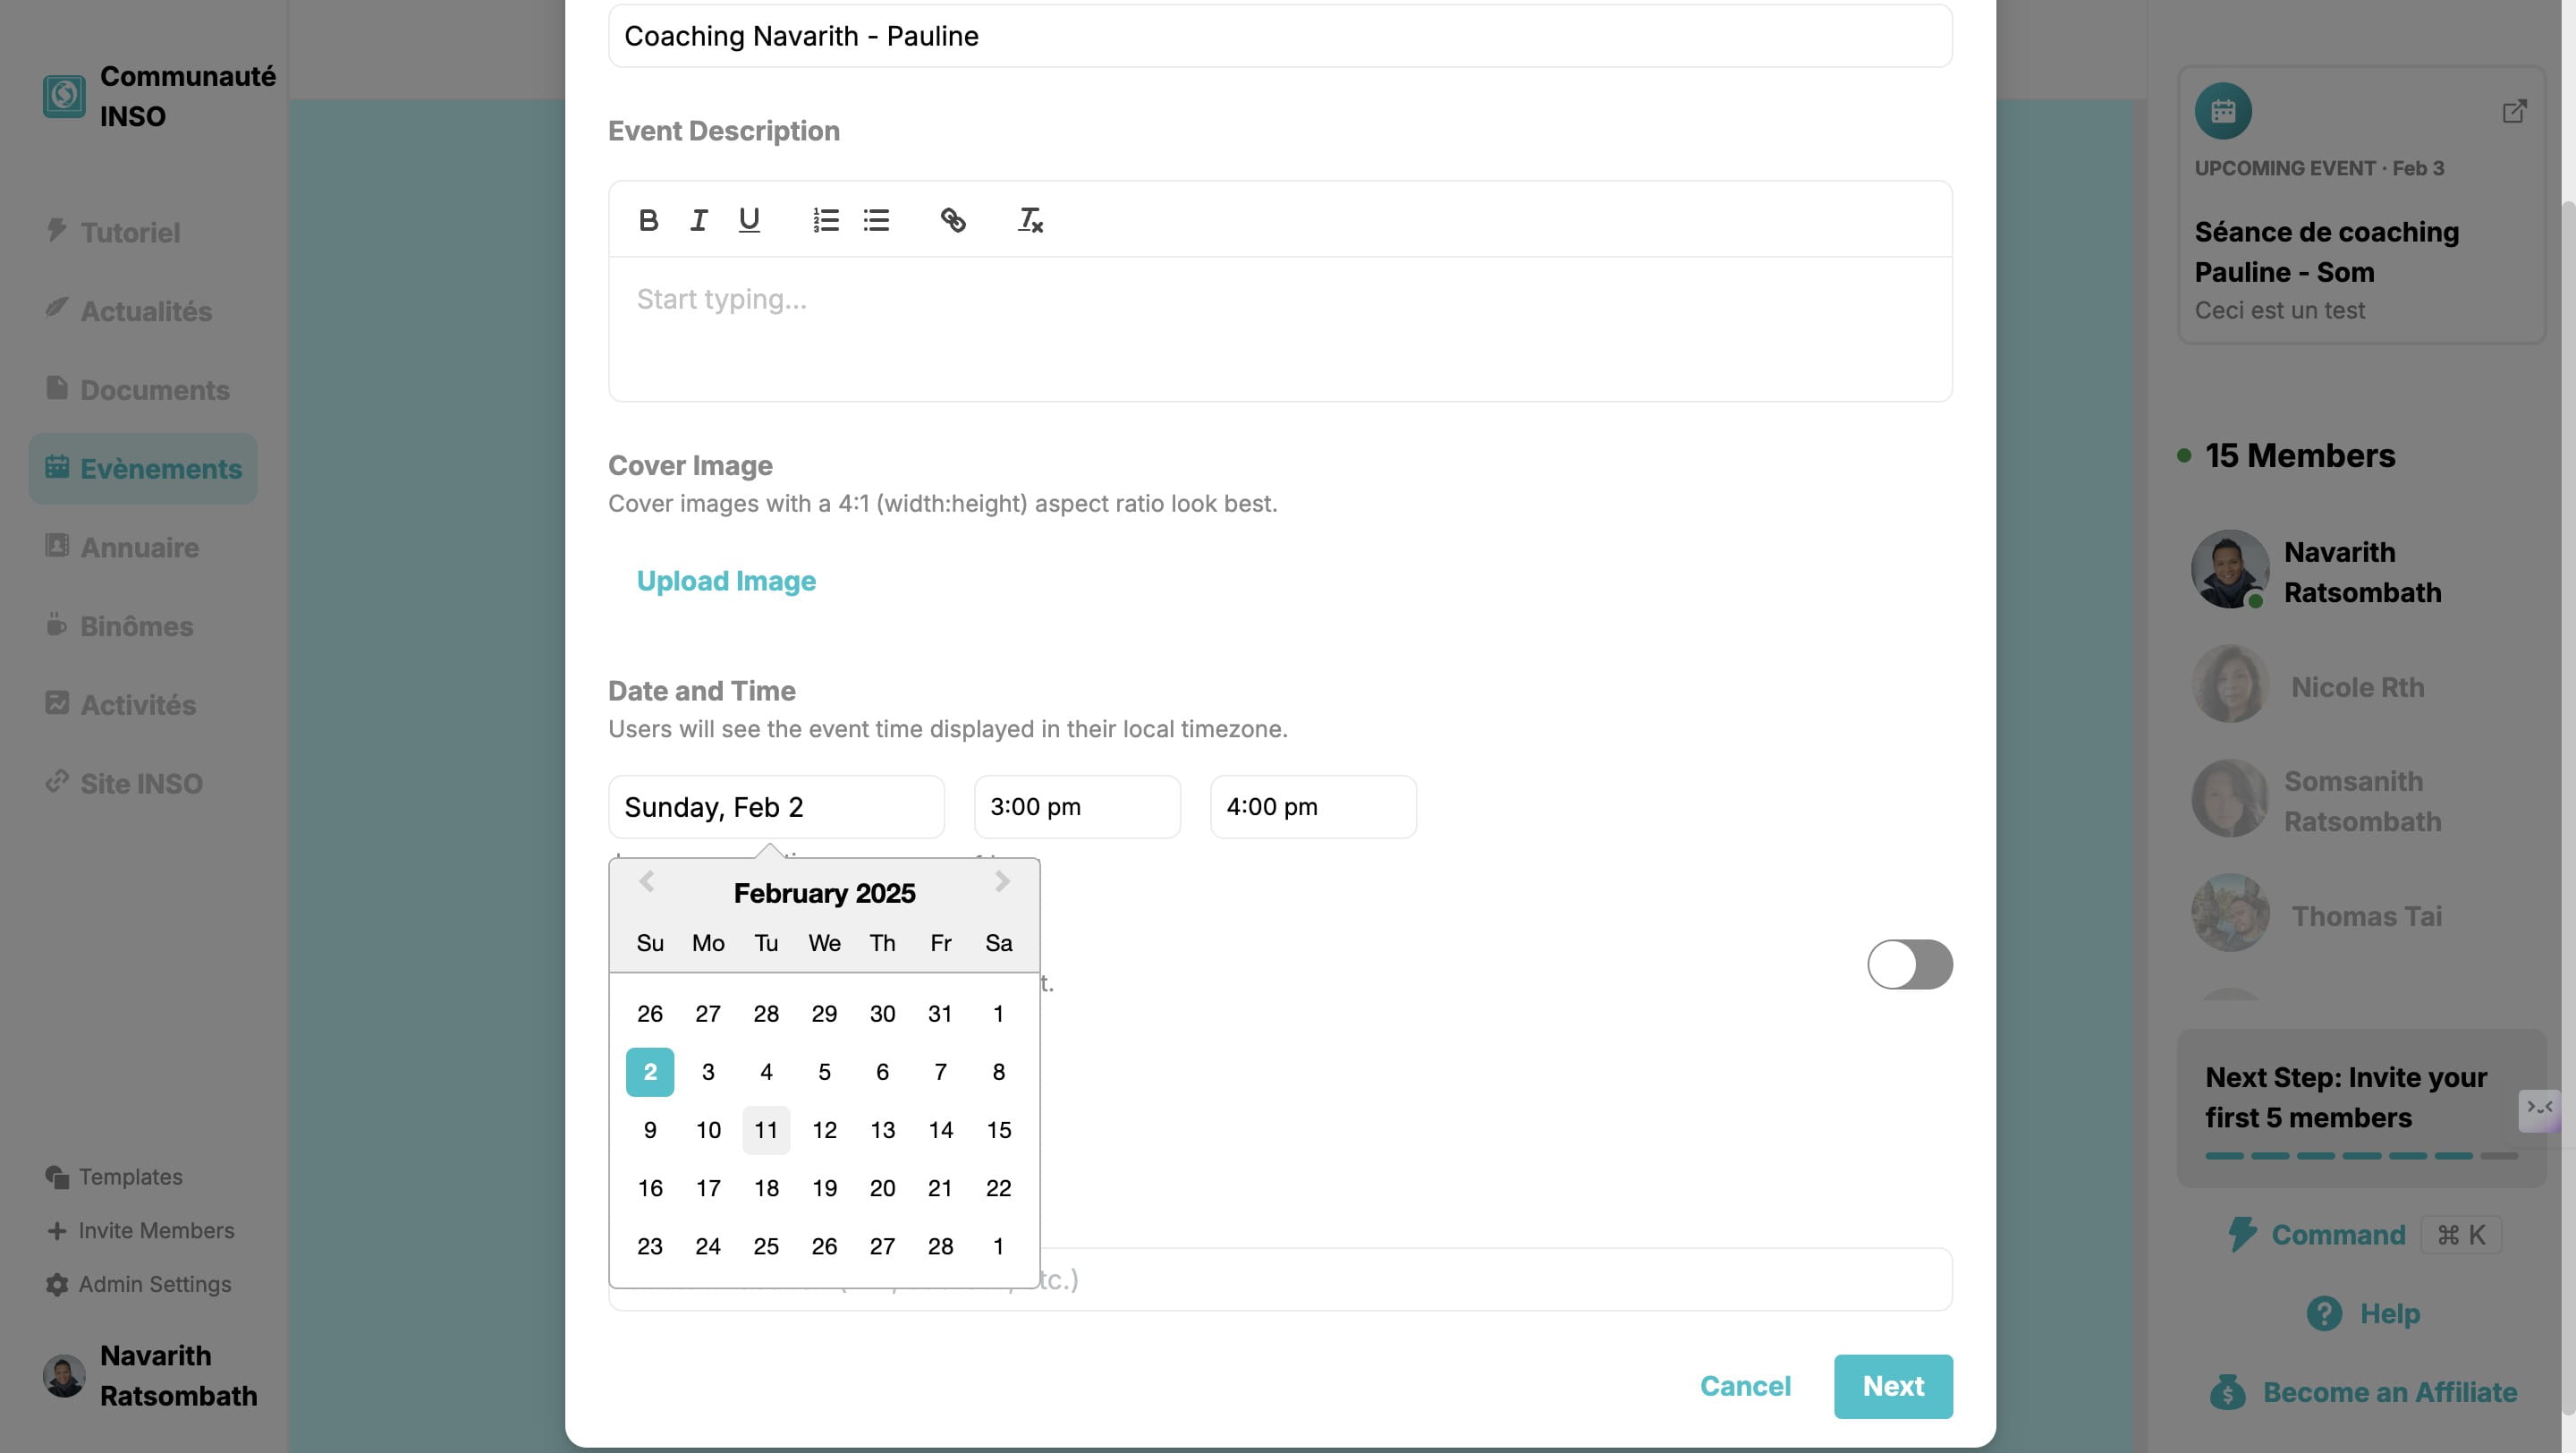Open the 4:00 pm end time selector

coord(1313,807)
